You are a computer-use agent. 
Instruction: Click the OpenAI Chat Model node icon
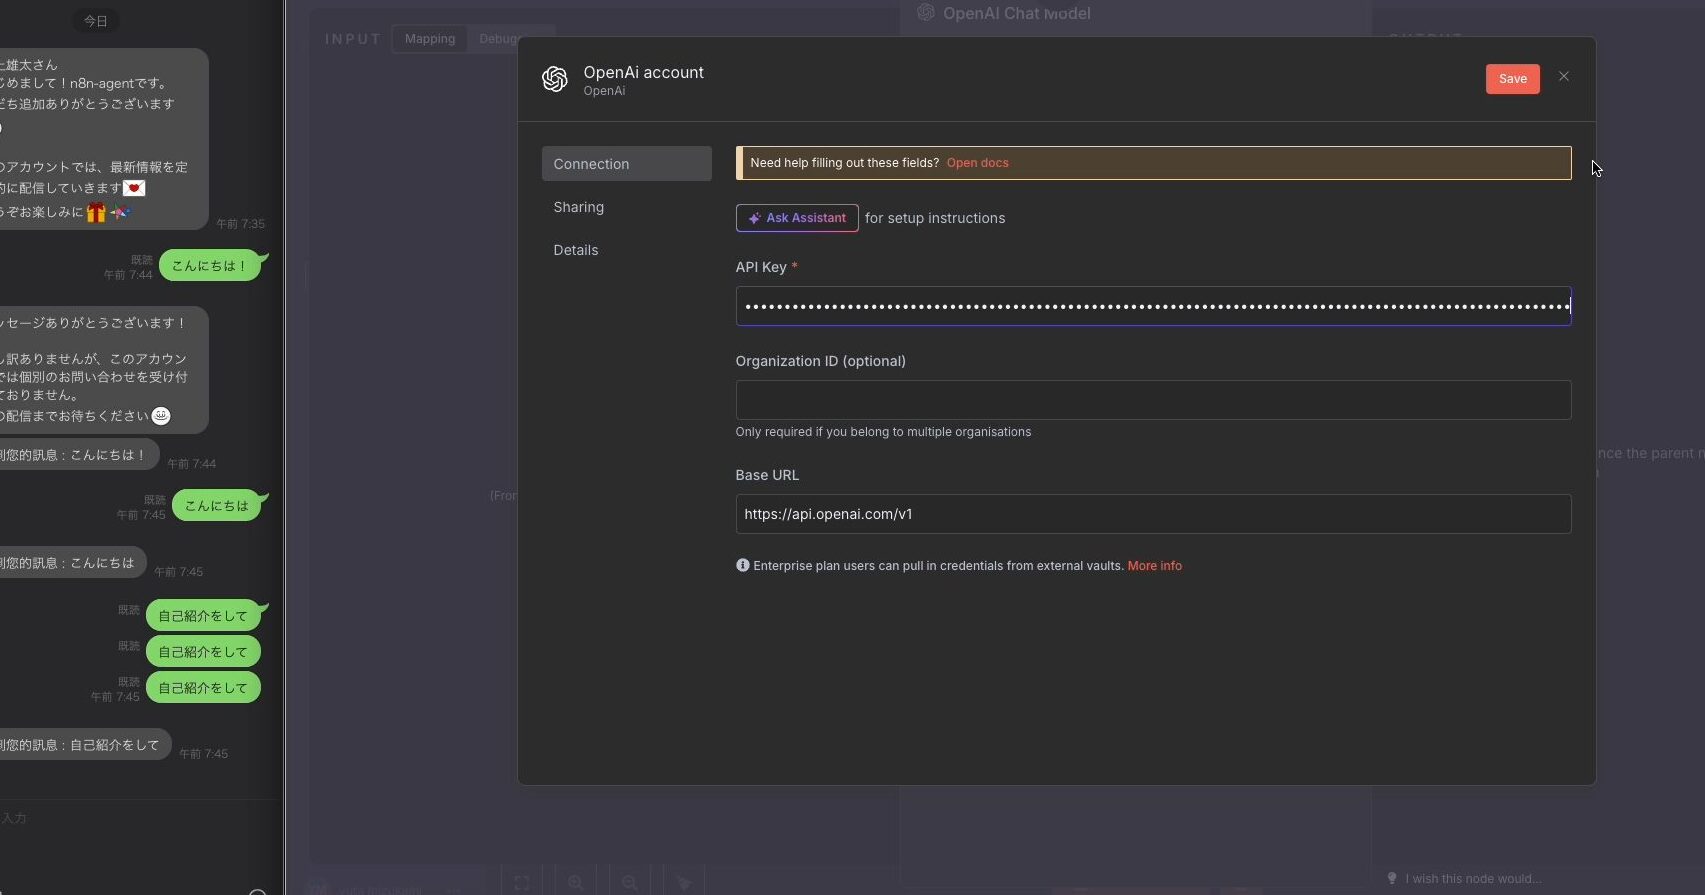[926, 12]
